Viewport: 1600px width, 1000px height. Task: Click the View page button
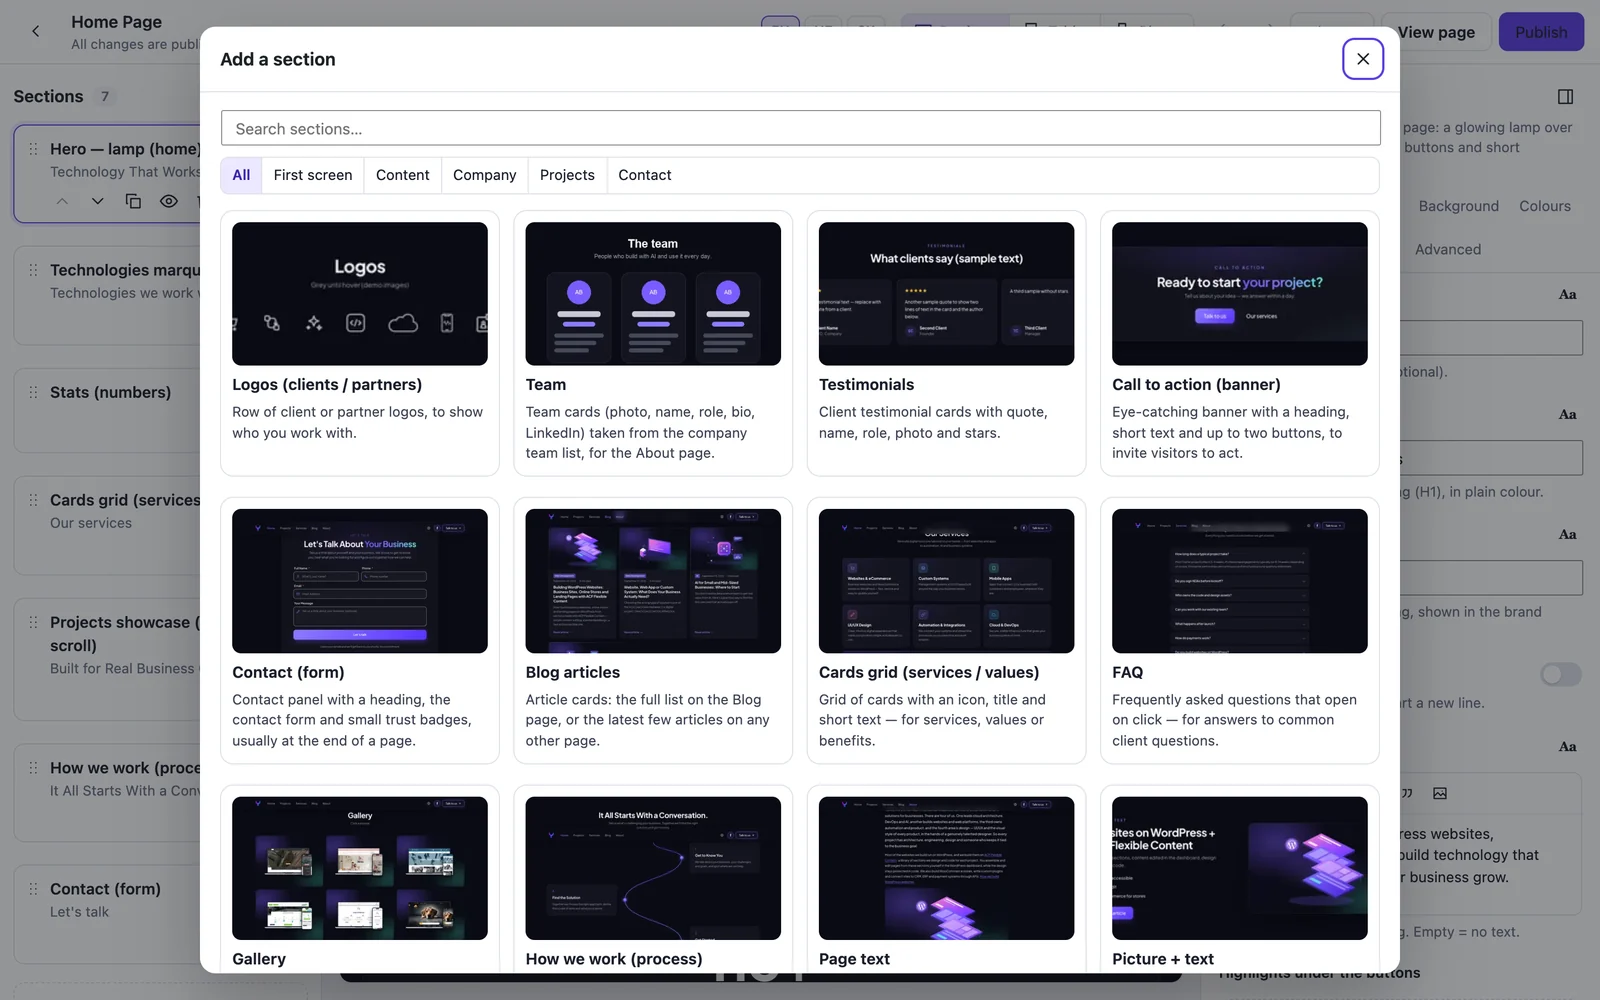(x=1437, y=32)
